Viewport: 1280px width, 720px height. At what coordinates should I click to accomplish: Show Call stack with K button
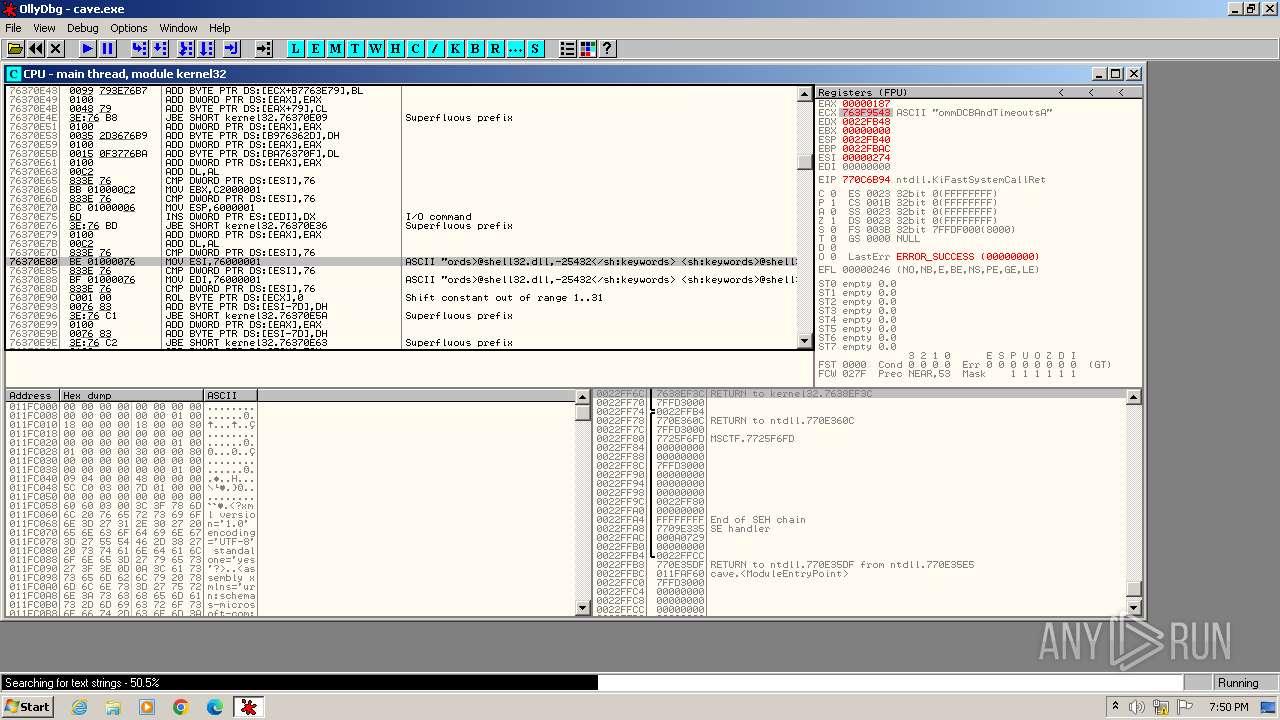456,48
